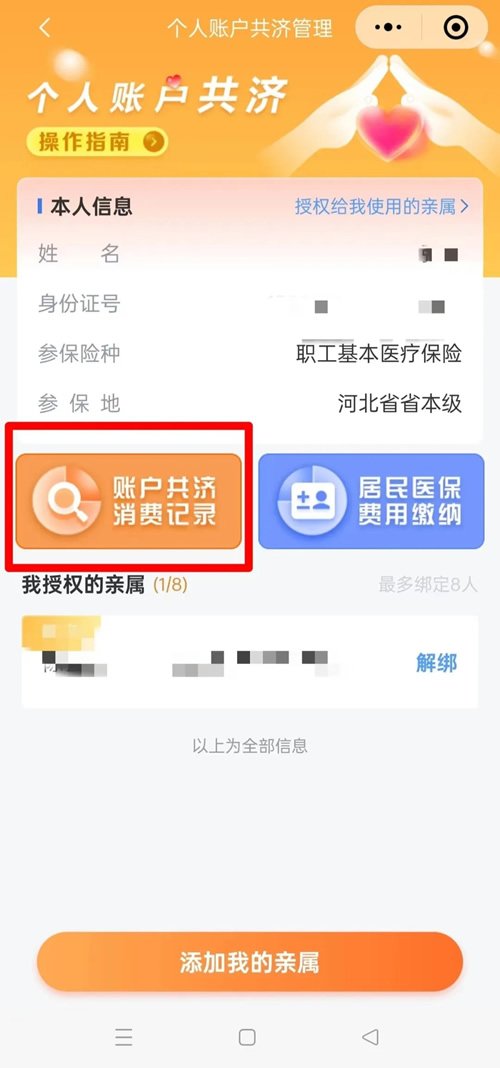This screenshot has height=1068, width=500.
Task: Tap the authorized relative card entry
Action: (250, 661)
